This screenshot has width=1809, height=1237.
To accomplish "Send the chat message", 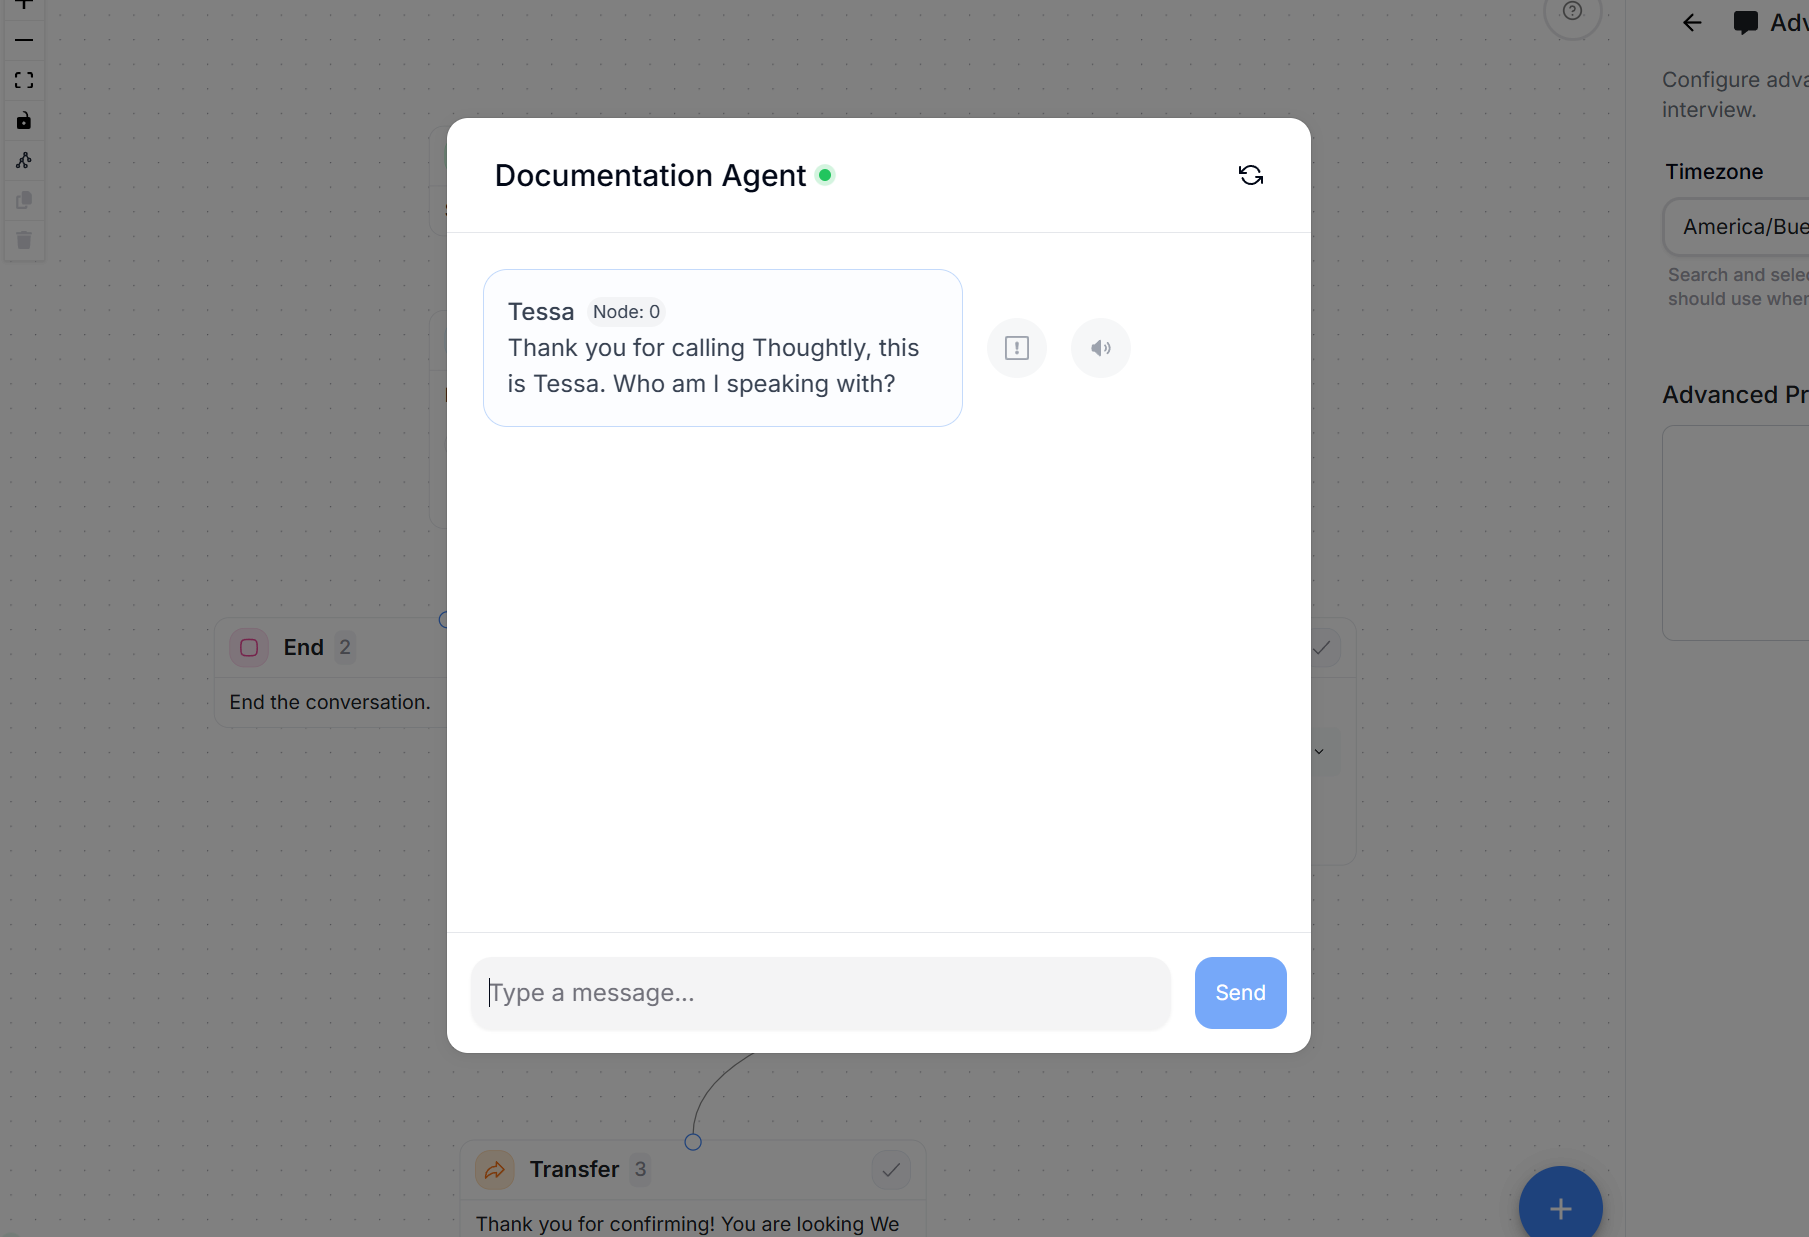I will click(1240, 993).
